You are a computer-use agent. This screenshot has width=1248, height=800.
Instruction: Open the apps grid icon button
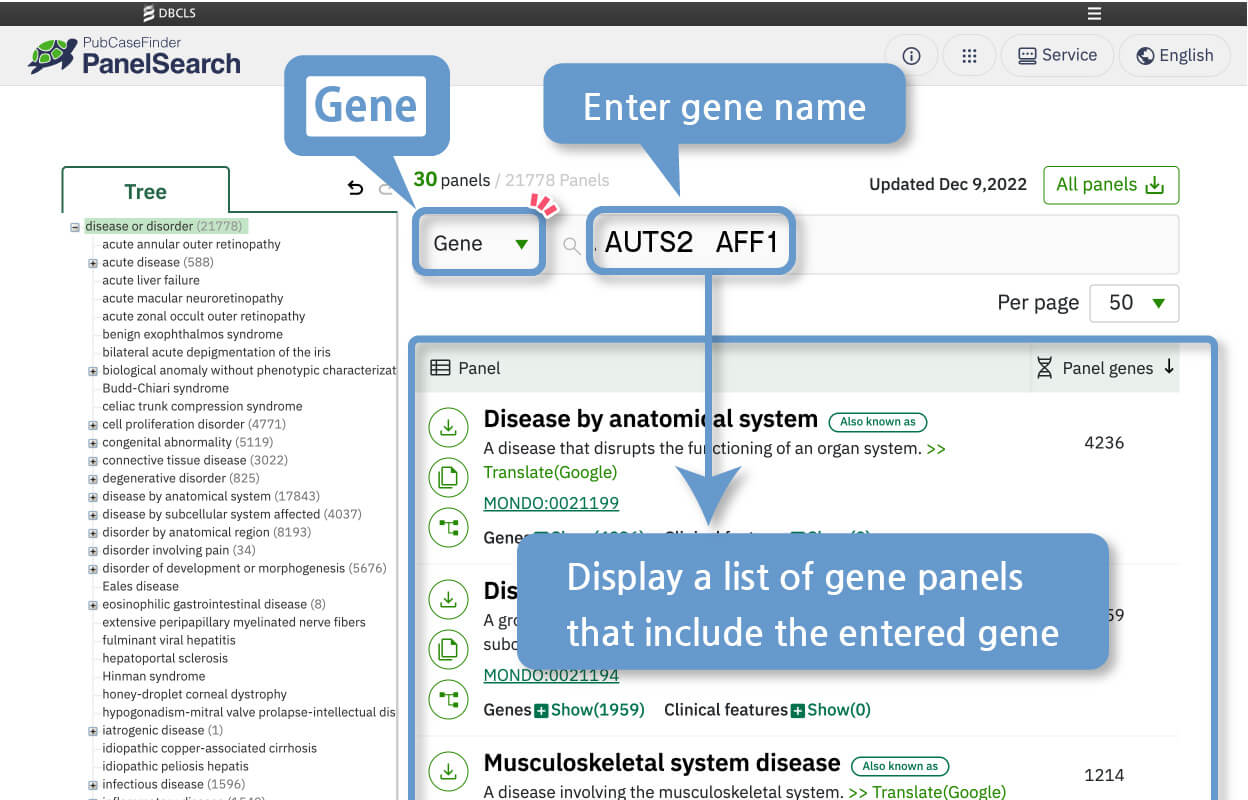(x=969, y=56)
